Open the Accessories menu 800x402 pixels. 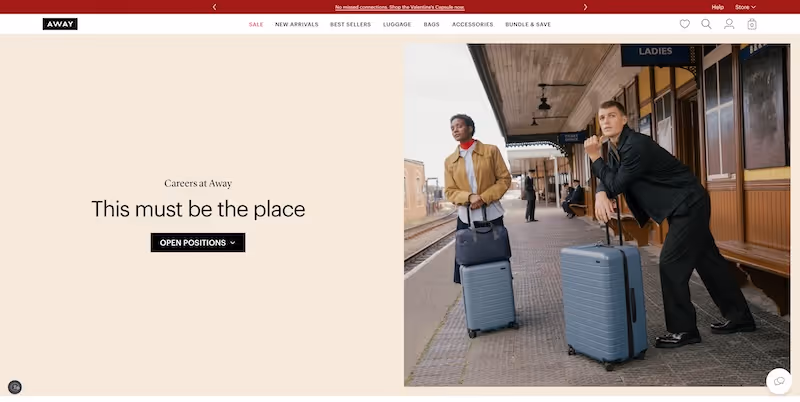coord(472,24)
